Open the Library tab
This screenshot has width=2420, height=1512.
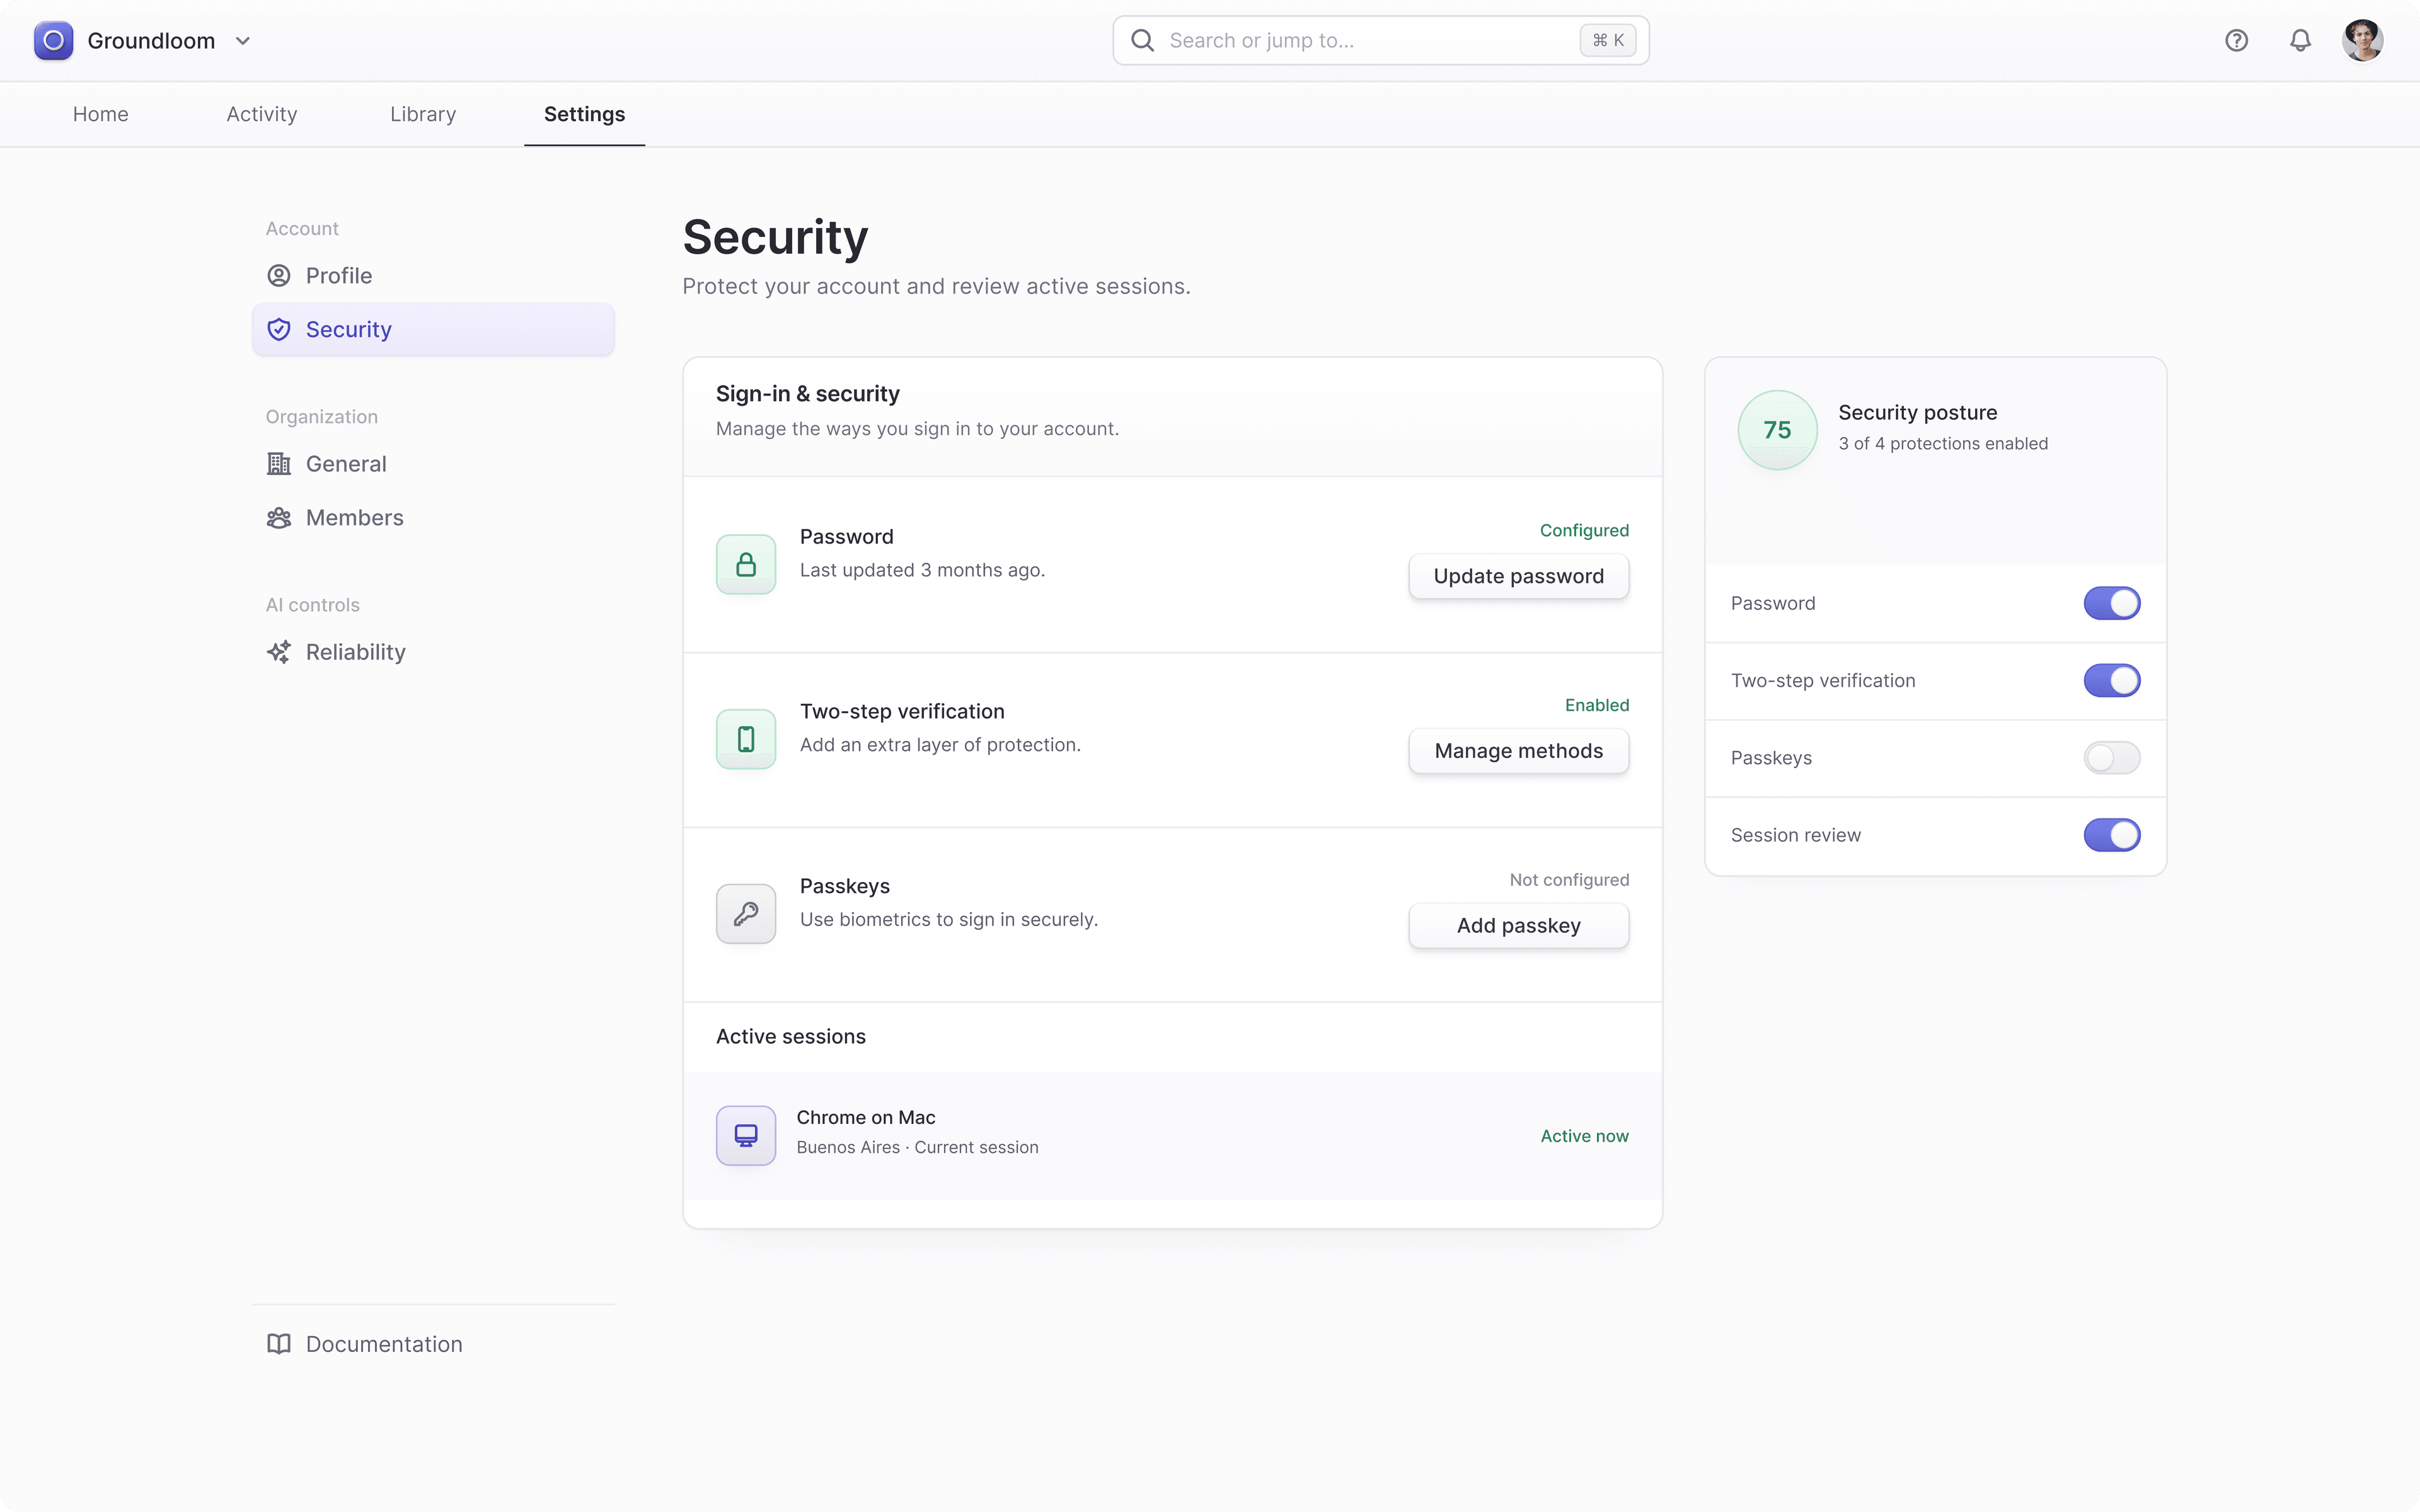coord(423,114)
